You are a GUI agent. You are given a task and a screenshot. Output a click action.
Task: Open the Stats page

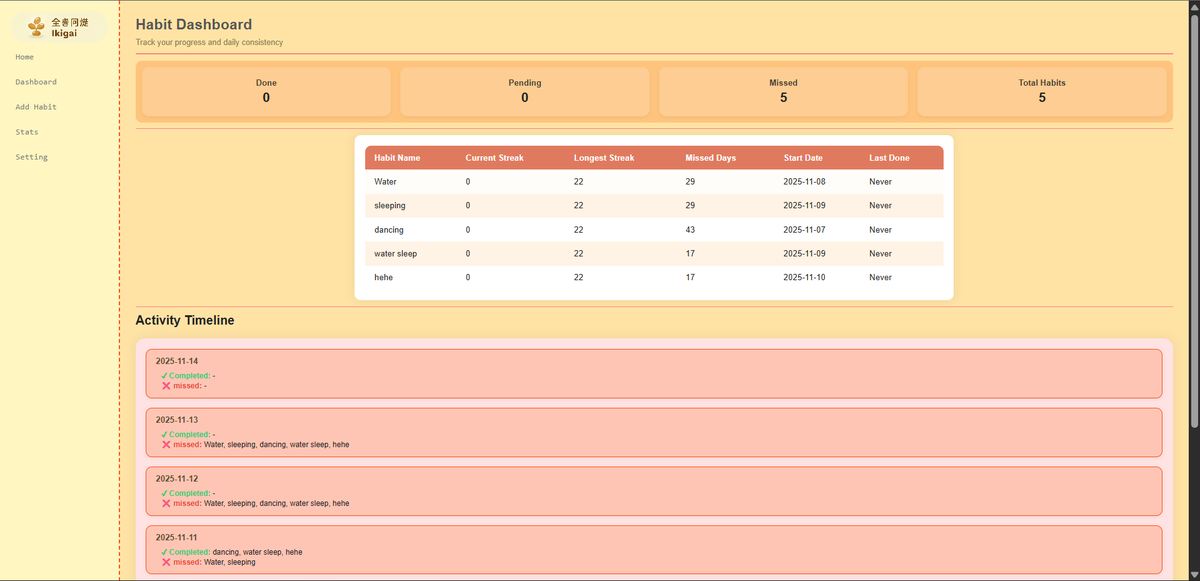click(27, 132)
